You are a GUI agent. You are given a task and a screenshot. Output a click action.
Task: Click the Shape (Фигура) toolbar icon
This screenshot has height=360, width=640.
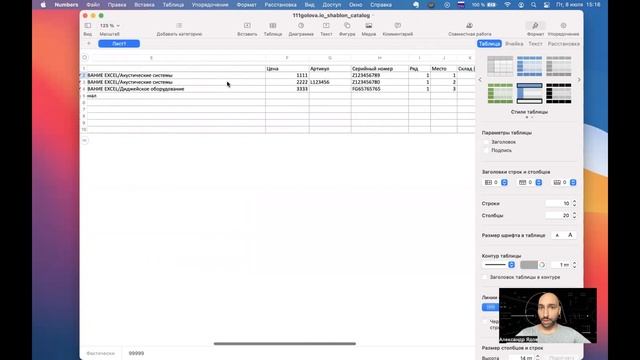pyautogui.click(x=347, y=26)
